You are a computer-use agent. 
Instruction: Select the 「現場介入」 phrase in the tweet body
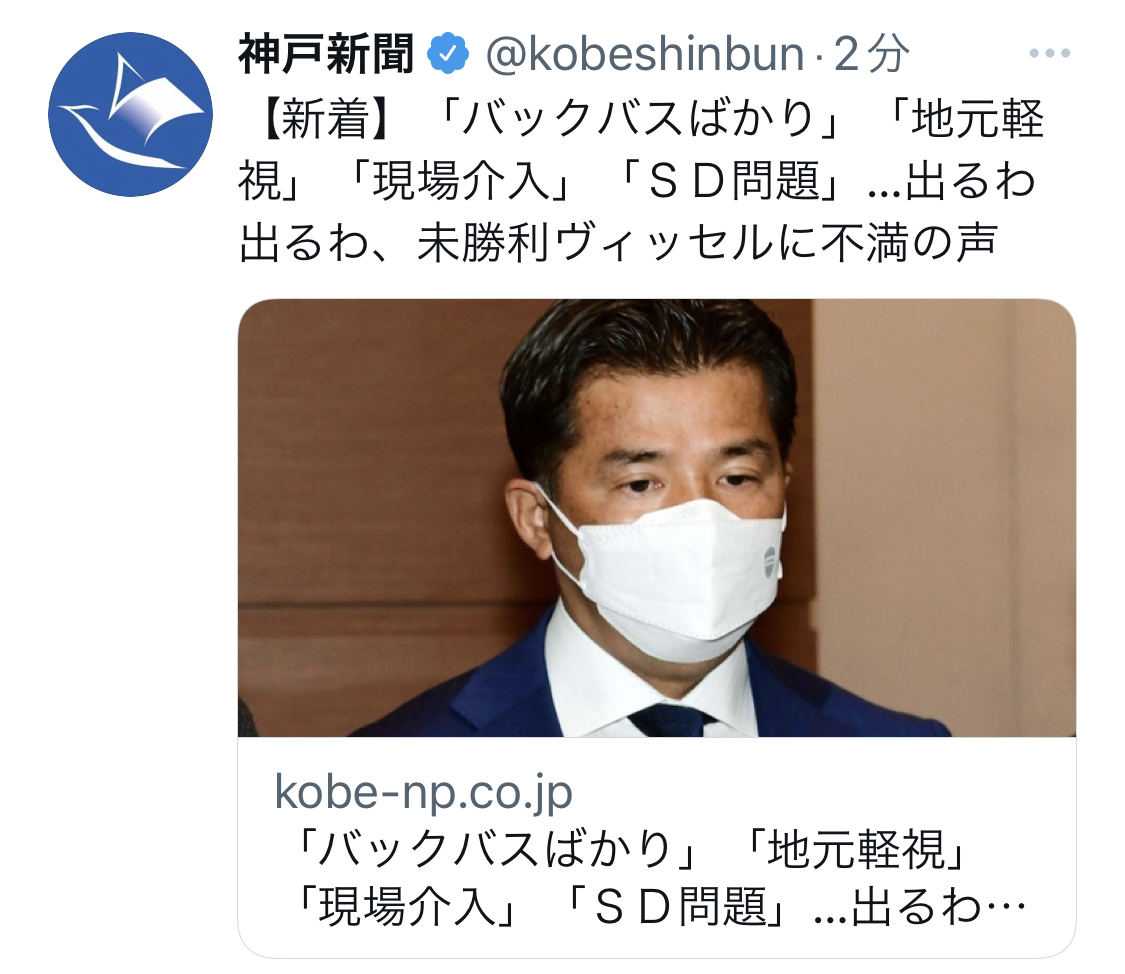pos(459,181)
